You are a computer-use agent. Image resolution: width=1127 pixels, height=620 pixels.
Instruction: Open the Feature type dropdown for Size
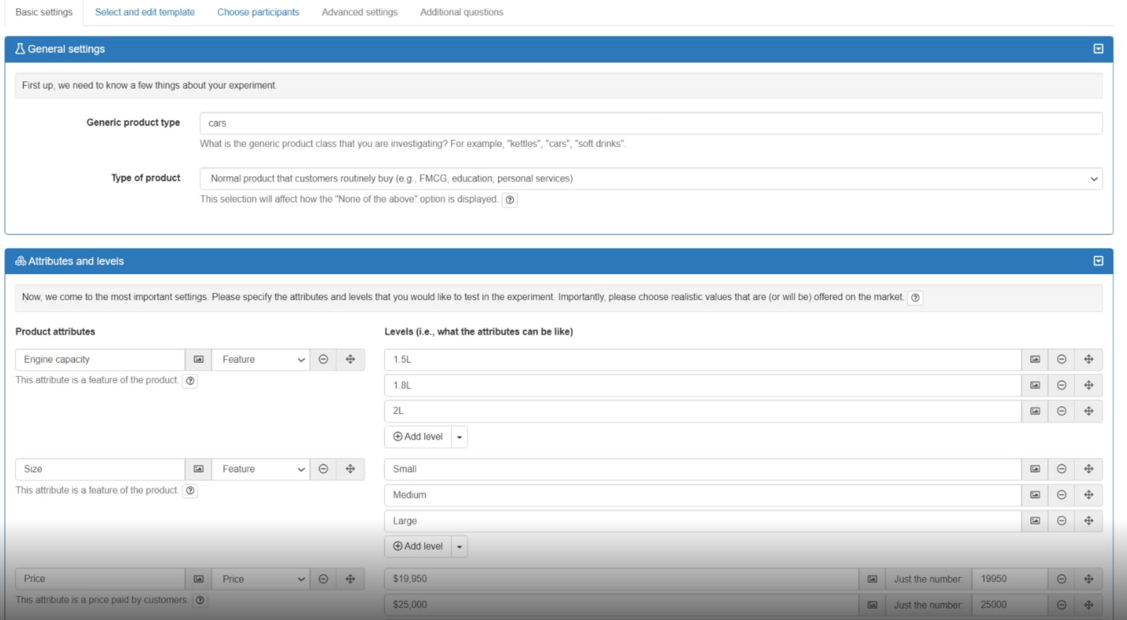(260, 468)
